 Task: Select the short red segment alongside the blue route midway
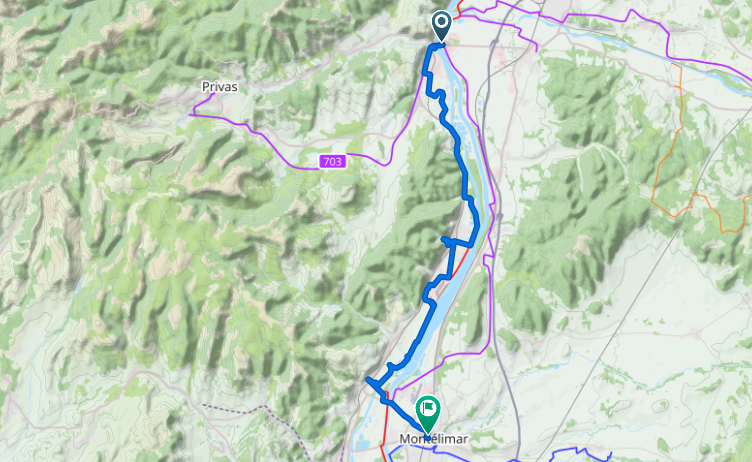460,261
